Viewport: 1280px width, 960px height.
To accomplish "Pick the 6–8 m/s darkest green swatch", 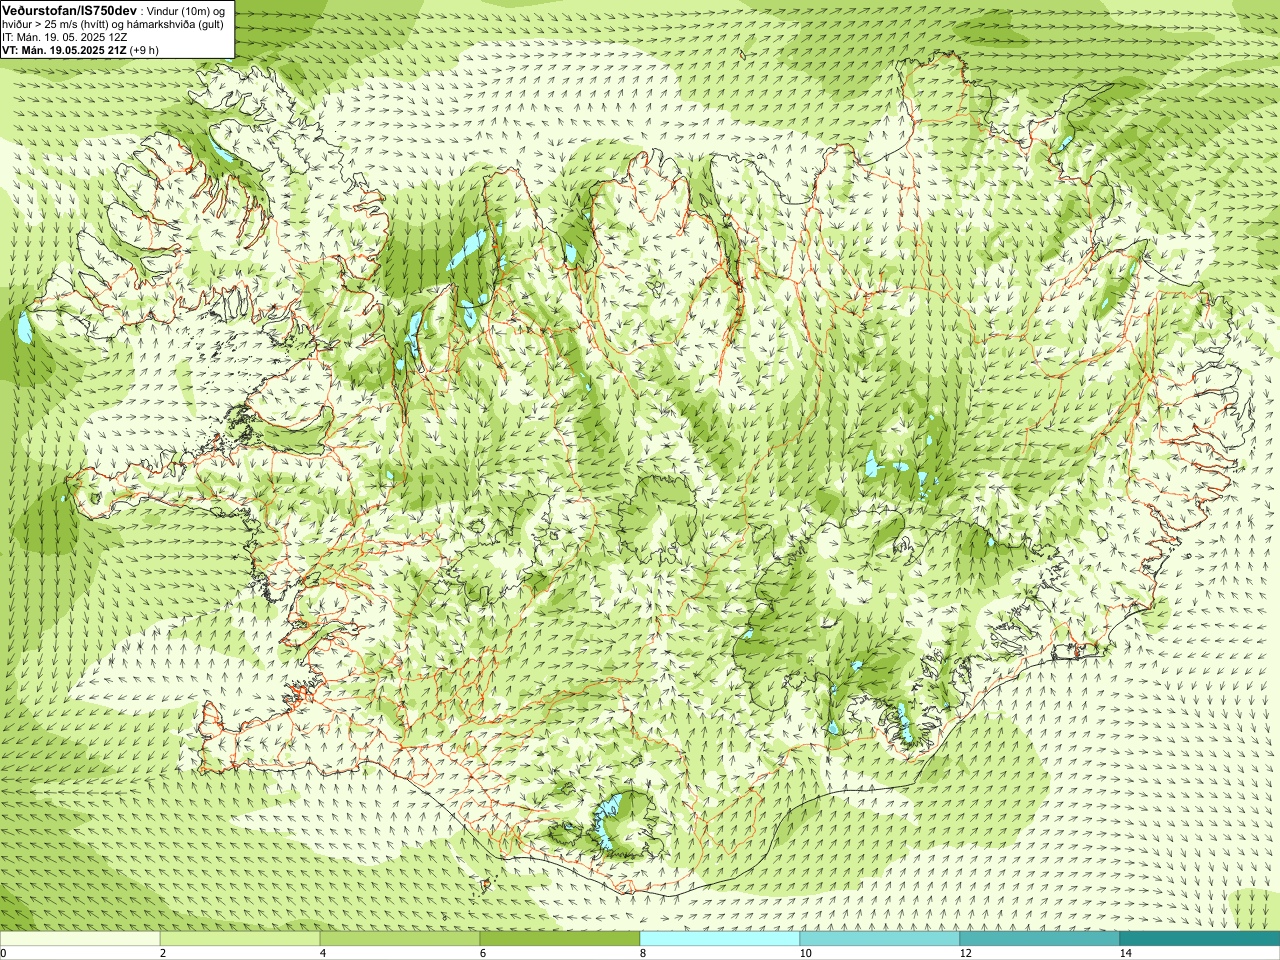I will pos(560,939).
